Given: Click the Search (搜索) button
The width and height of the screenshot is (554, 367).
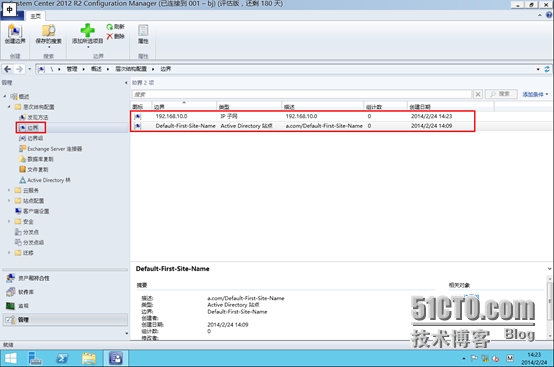Looking at the screenshot, I should [x=501, y=94].
